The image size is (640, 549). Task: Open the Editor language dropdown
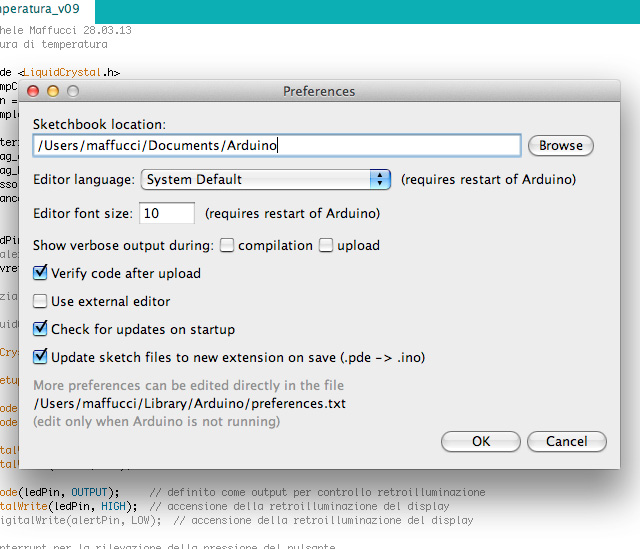pyautogui.click(x=264, y=180)
